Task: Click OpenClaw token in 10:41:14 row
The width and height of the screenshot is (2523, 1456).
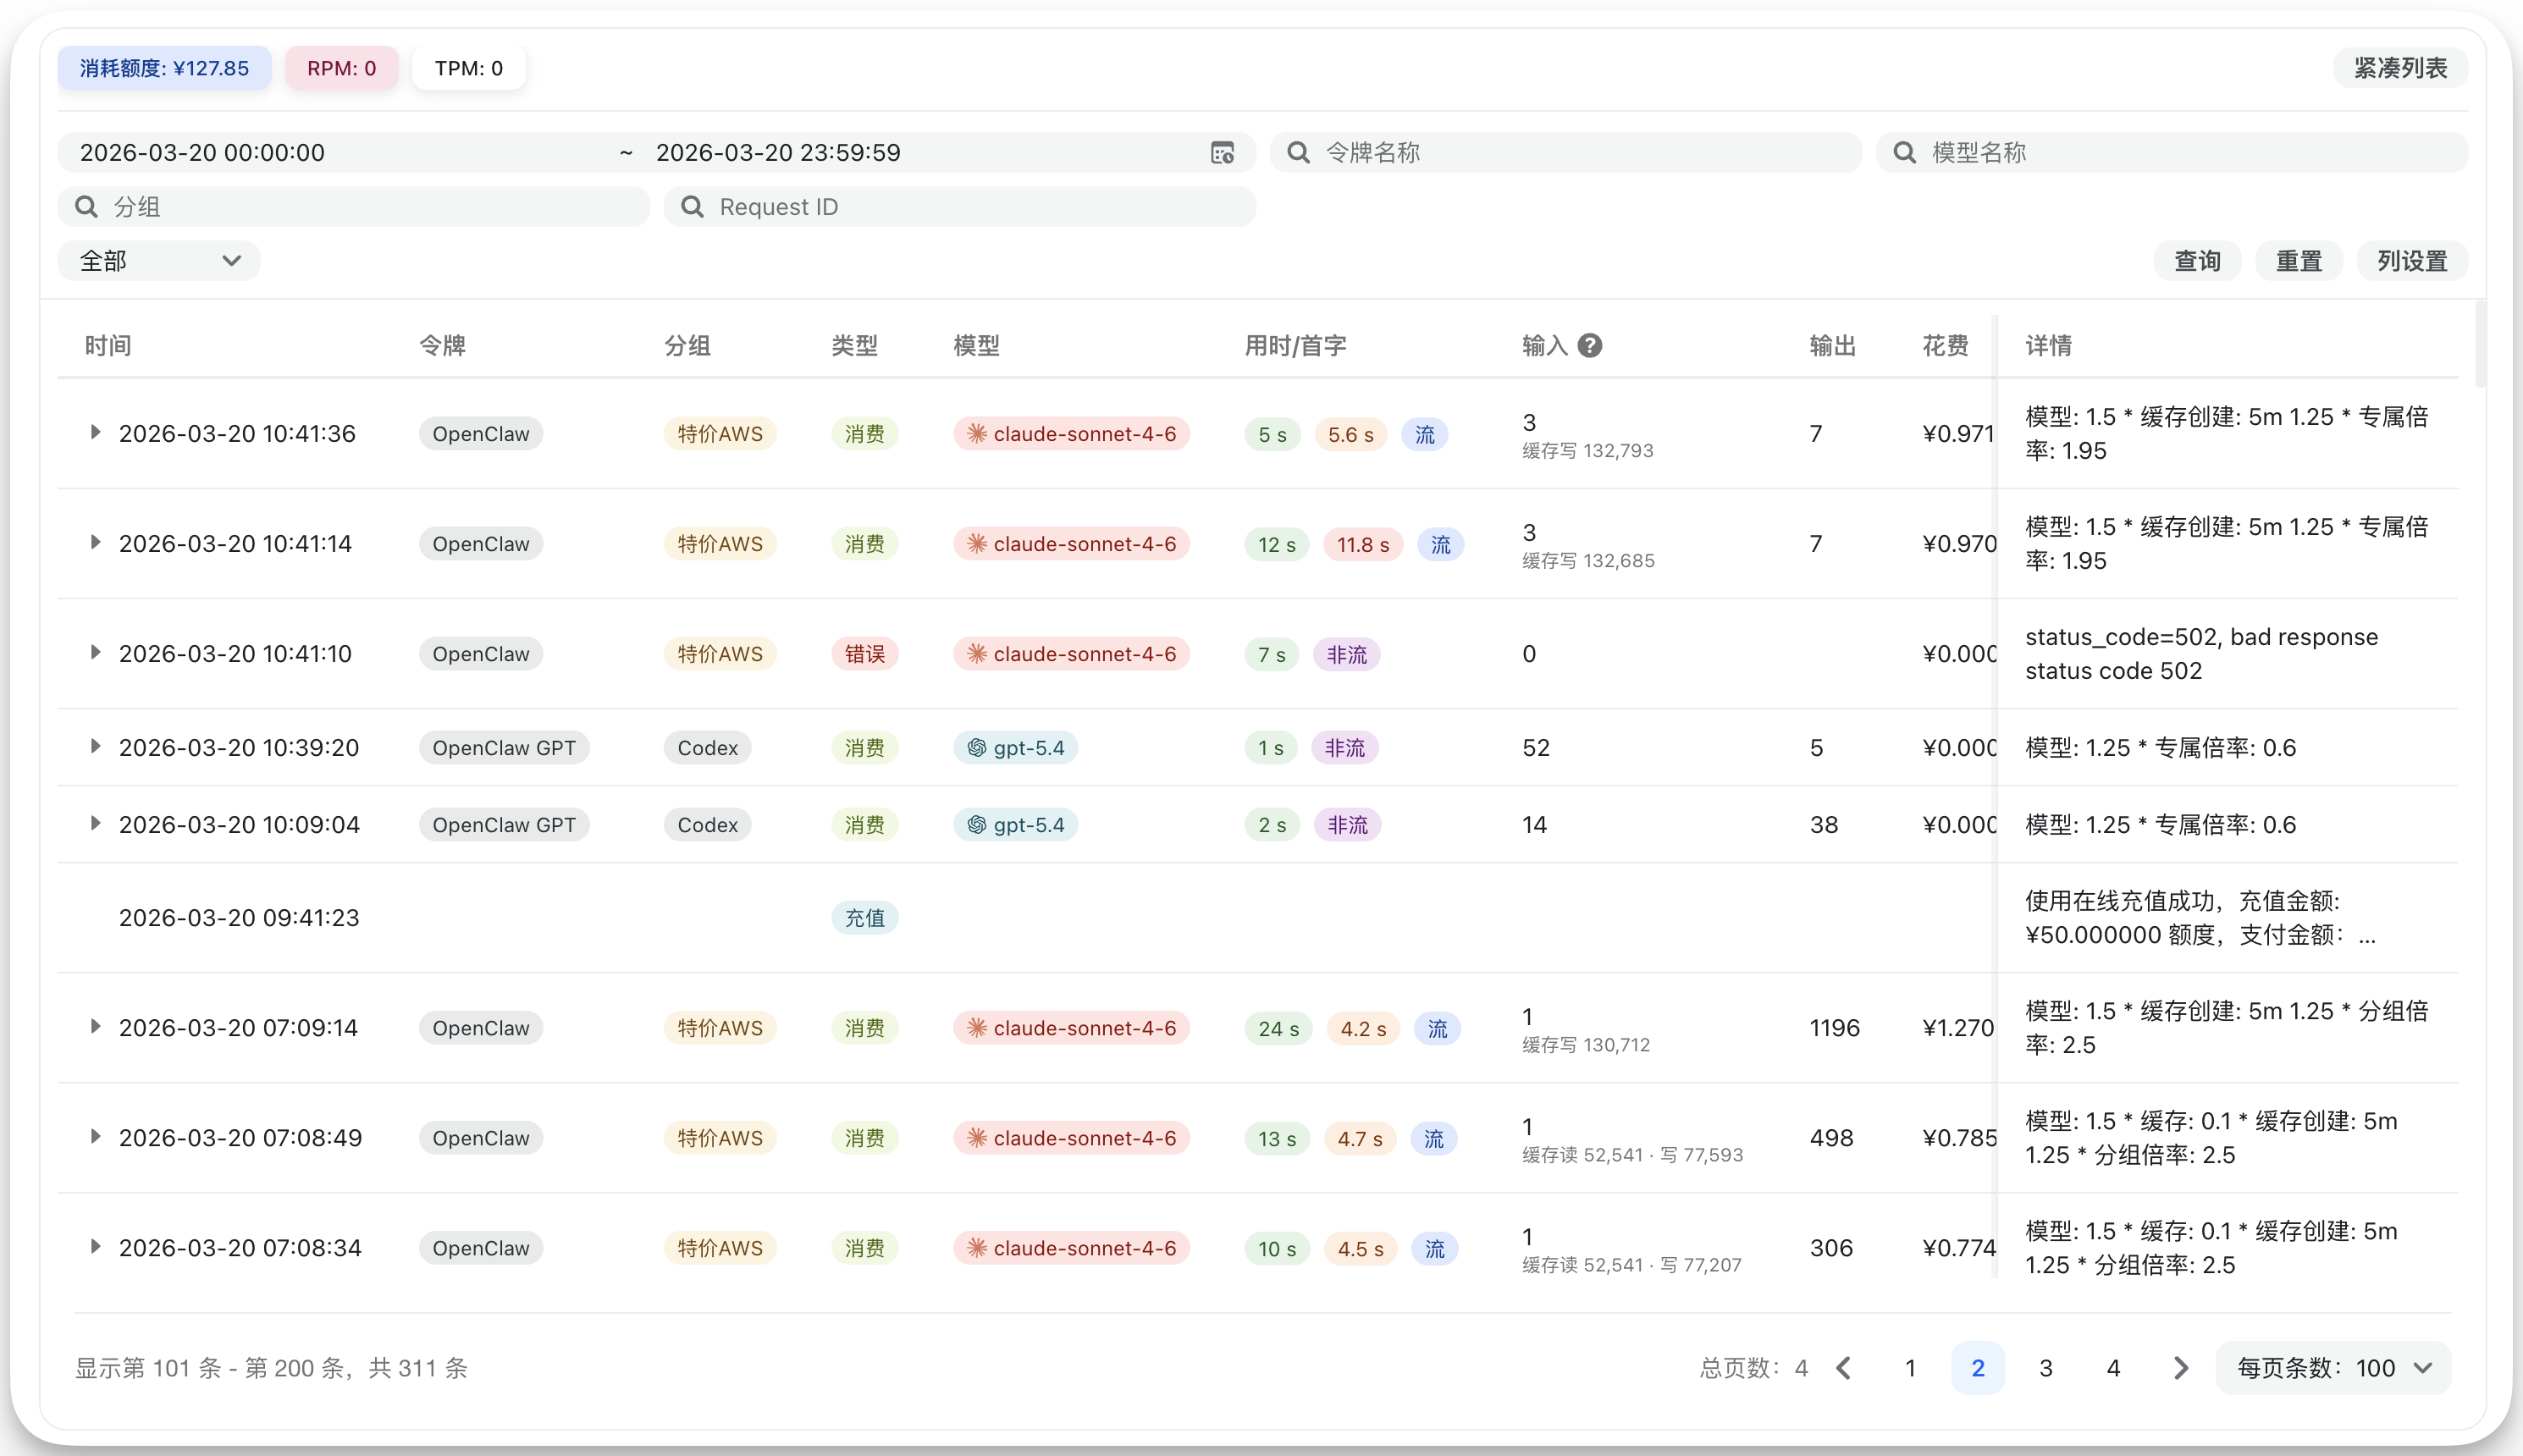Action: pyautogui.click(x=481, y=544)
